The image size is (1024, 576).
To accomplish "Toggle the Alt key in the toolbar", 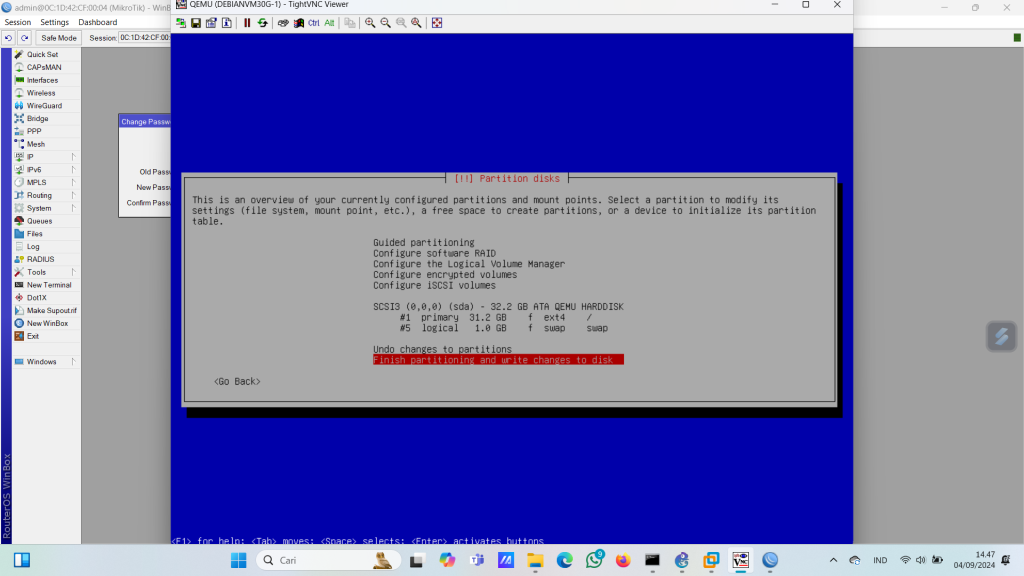I will point(329,23).
